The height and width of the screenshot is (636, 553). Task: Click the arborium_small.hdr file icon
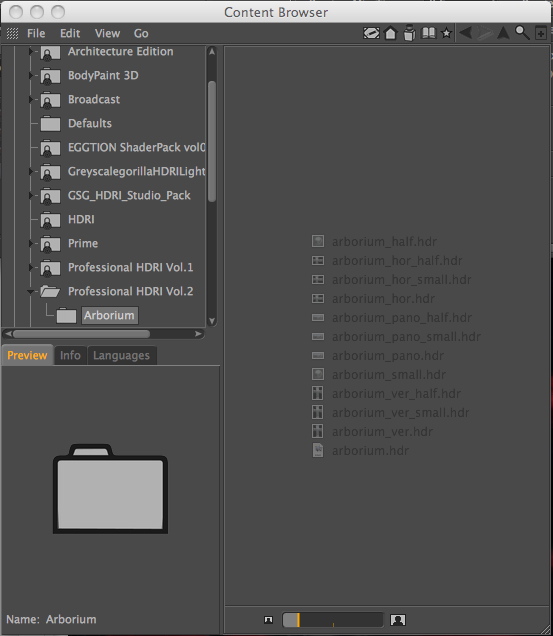point(318,374)
